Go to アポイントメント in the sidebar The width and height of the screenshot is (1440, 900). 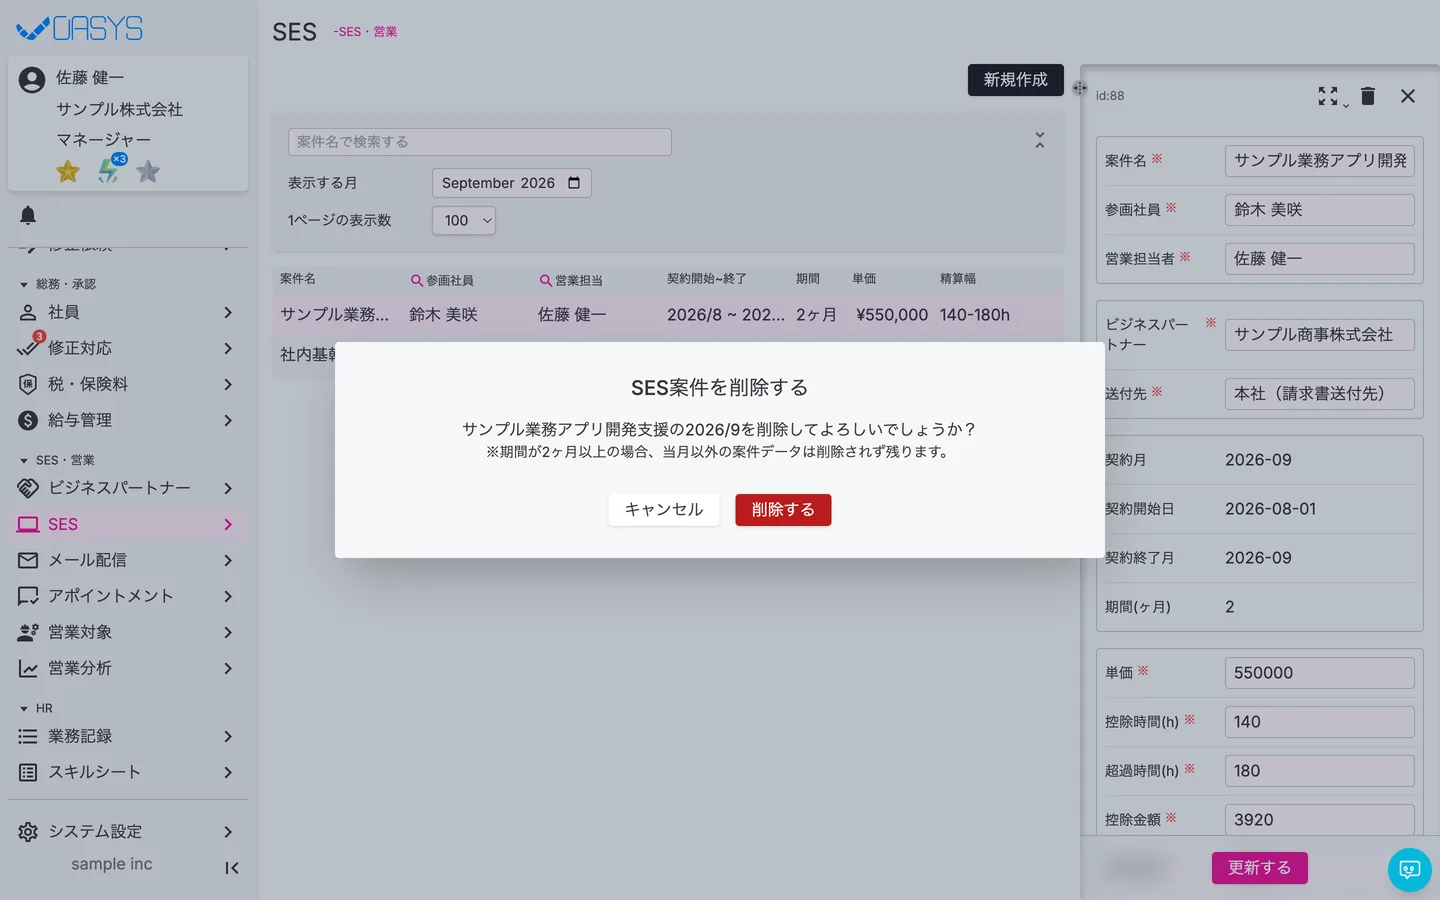pos(128,596)
